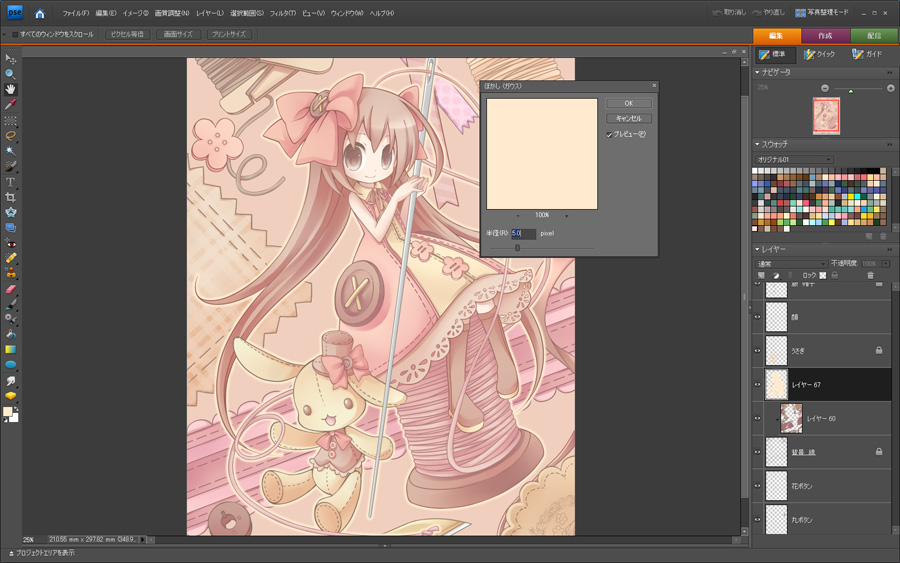The image size is (900, 563).
Task: Click OK in the Gaussian blur dialog
Action: coord(629,103)
